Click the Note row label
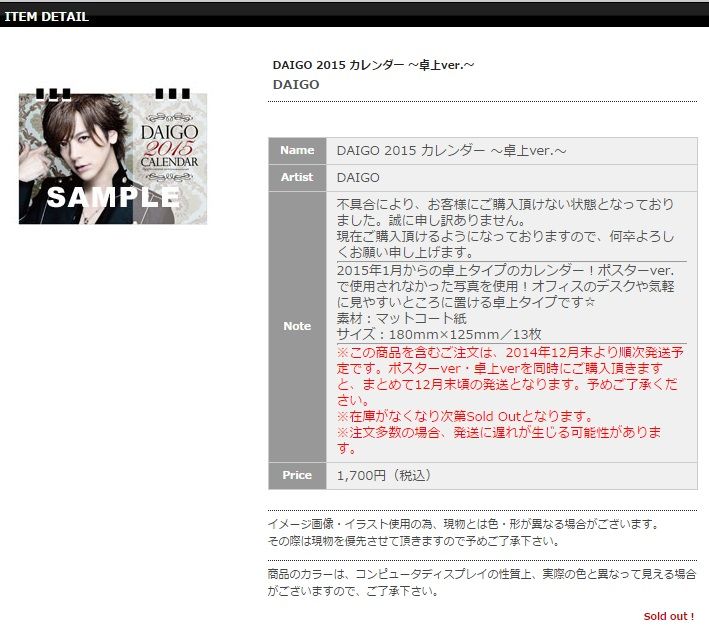The height and width of the screenshot is (635, 709). pyautogui.click(x=297, y=326)
